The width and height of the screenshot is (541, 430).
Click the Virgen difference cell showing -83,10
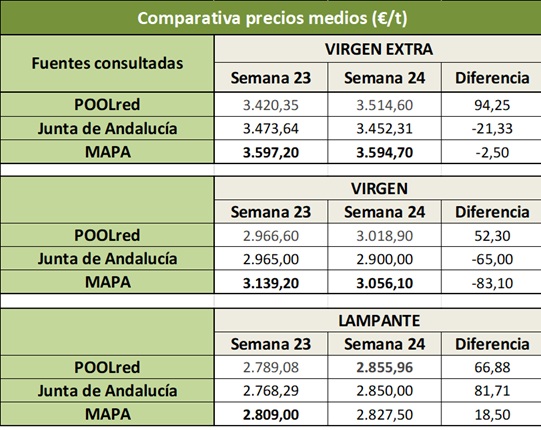492,283
